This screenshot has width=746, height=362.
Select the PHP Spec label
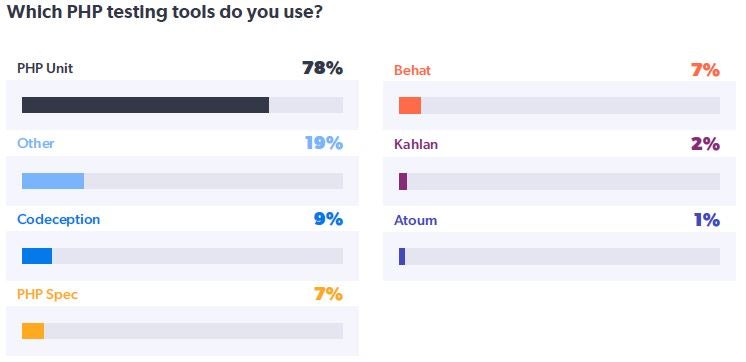(48, 294)
